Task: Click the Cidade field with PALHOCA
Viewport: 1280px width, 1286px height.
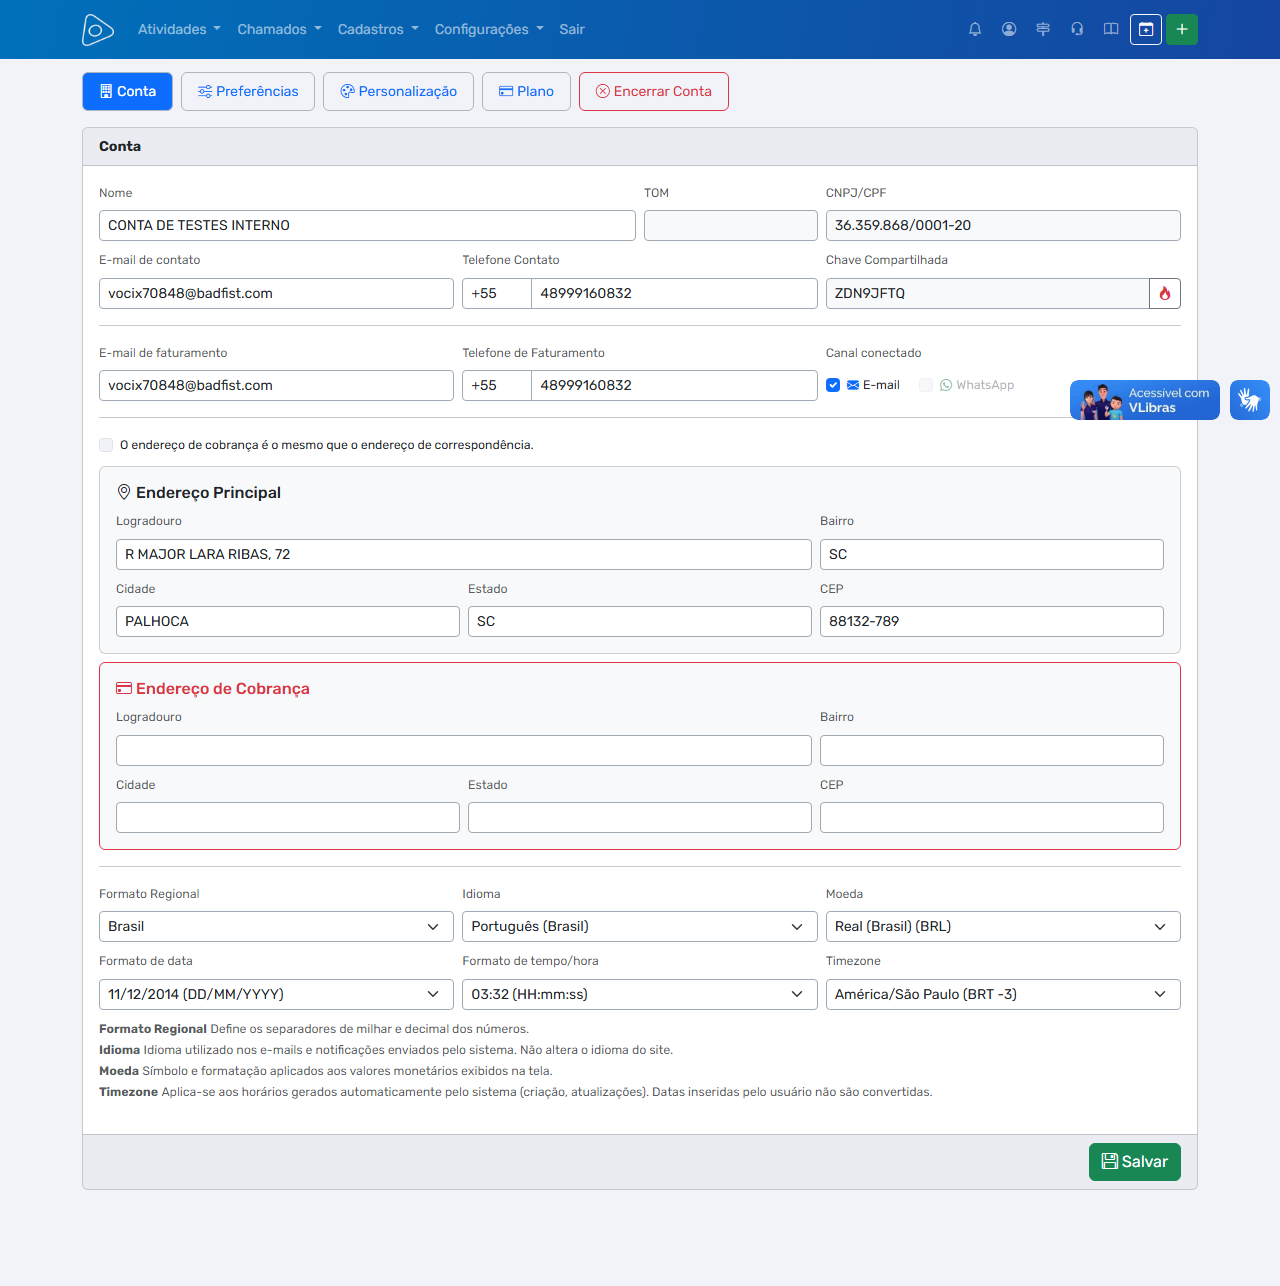Action: pos(288,621)
